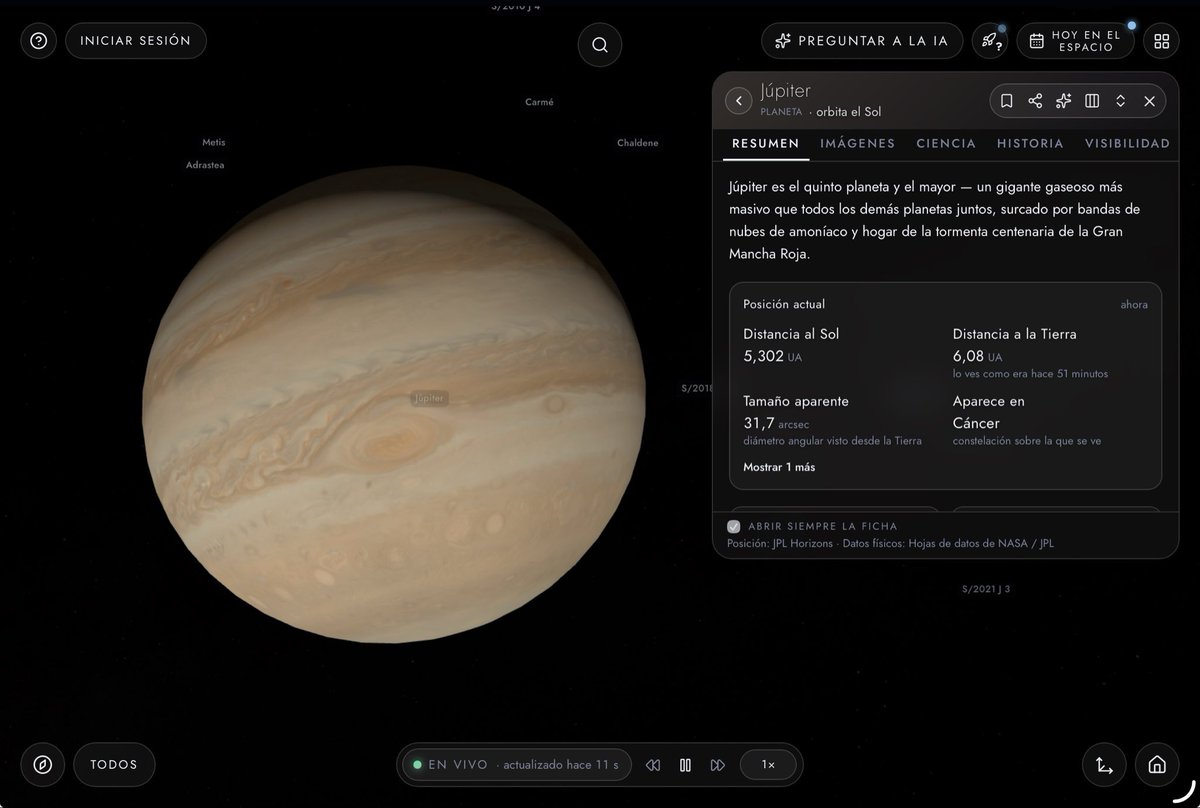Open the Ciencia tab
1200x808 pixels.
point(946,143)
